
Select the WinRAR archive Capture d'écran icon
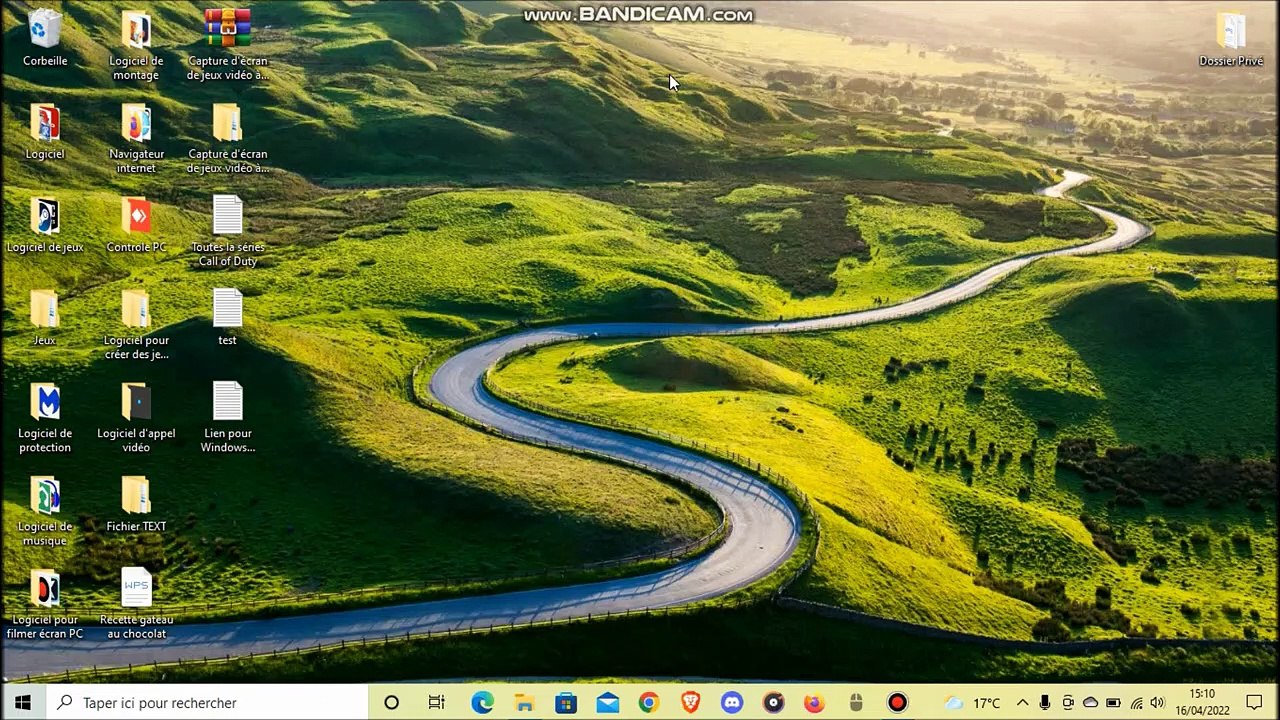click(228, 45)
